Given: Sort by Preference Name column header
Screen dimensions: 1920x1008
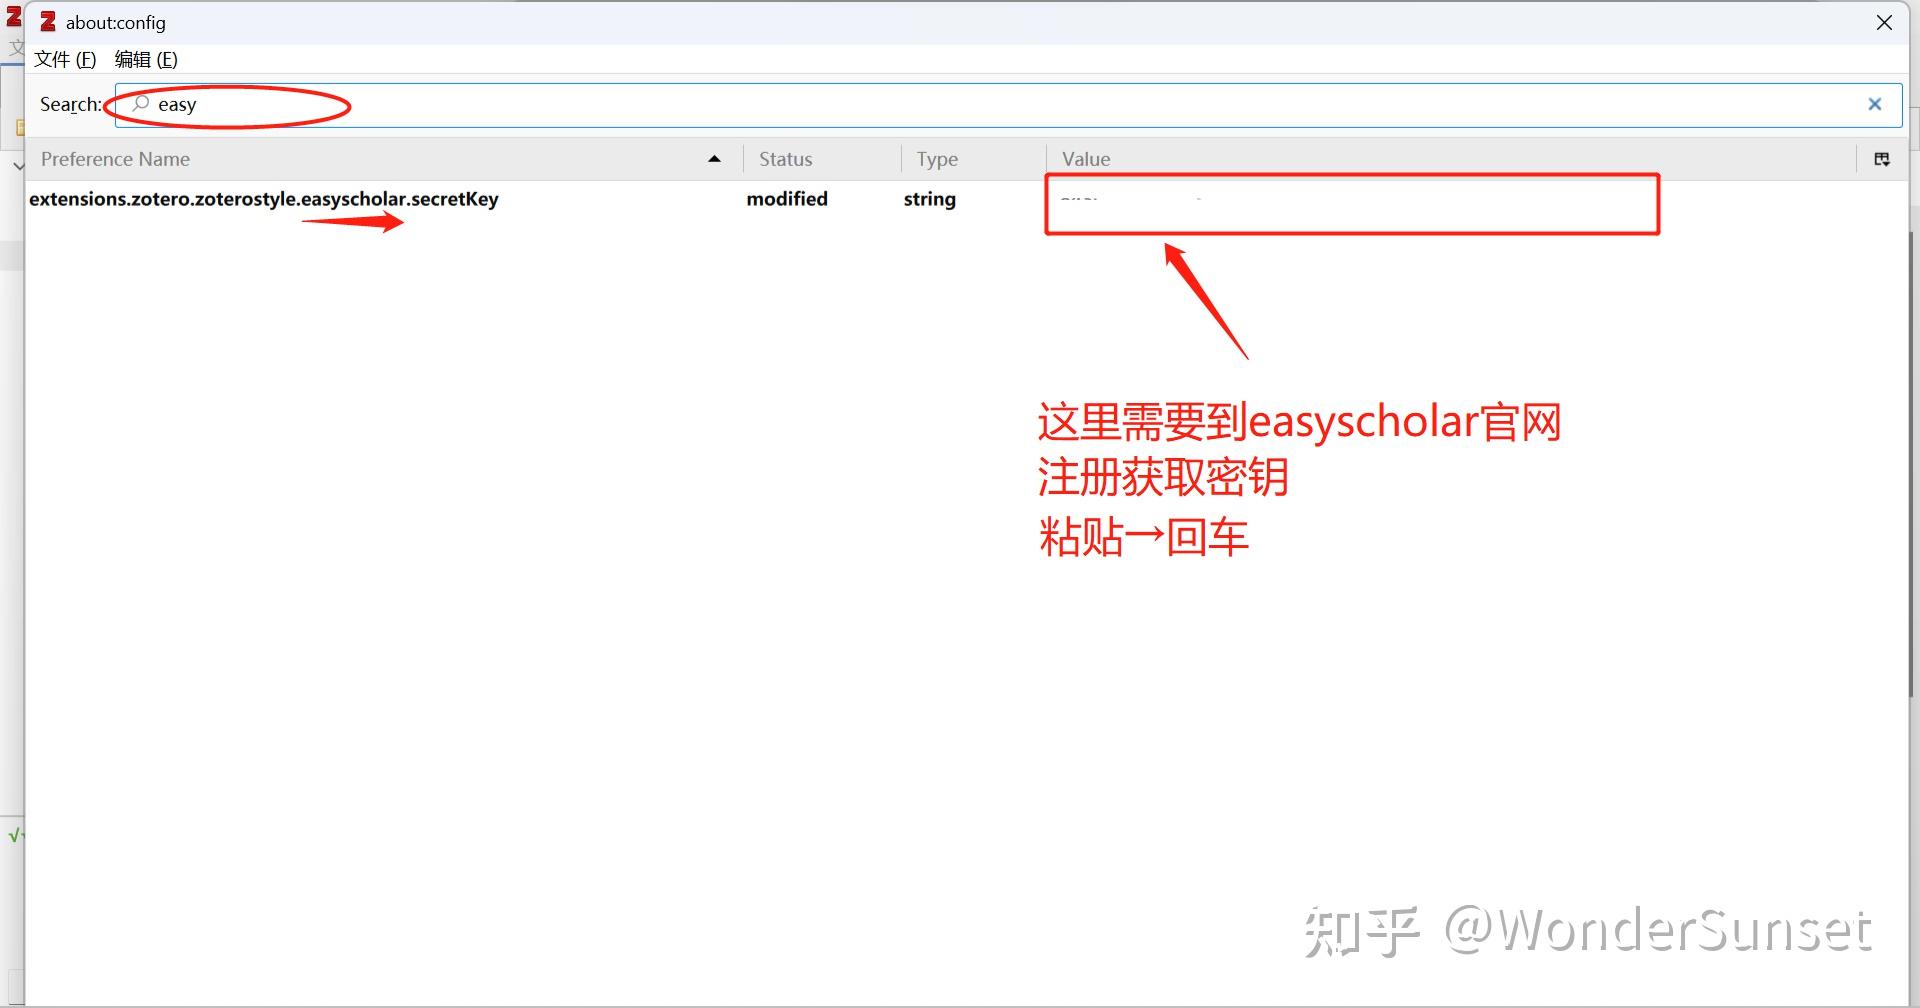Looking at the screenshot, I should click(384, 159).
